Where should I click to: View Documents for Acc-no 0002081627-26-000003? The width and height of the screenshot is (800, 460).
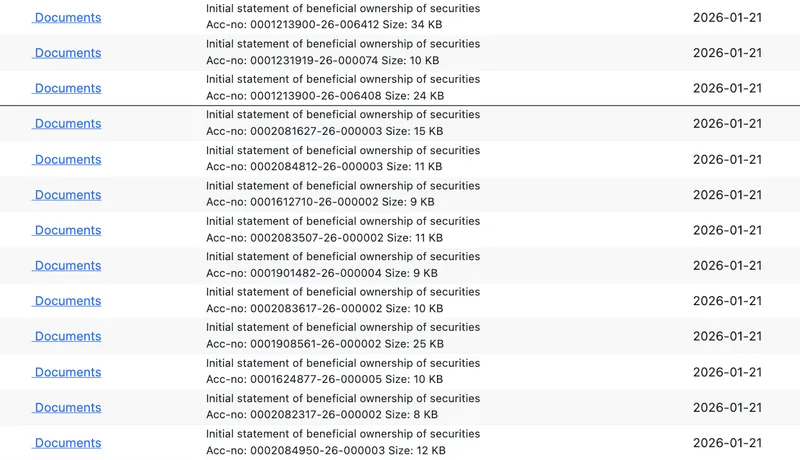tap(67, 124)
